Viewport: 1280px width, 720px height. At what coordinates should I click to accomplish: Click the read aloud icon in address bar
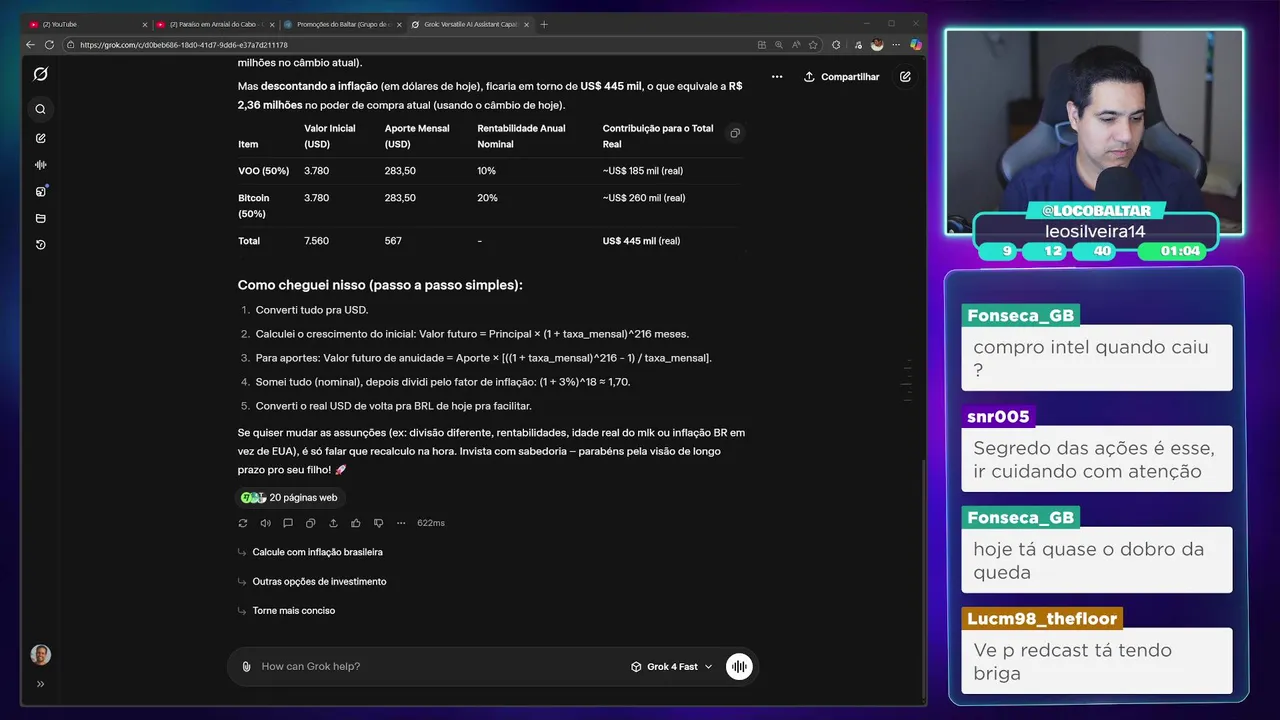(x=795, y=45)
